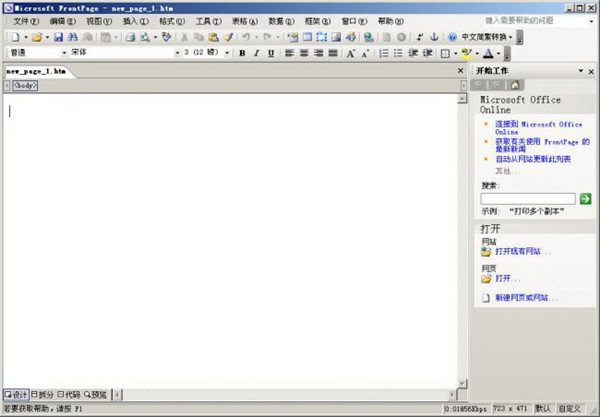This screenshot has height=417, width=600.
Task: Click the Show All formatting marks icon
Action: click(420, 37)
